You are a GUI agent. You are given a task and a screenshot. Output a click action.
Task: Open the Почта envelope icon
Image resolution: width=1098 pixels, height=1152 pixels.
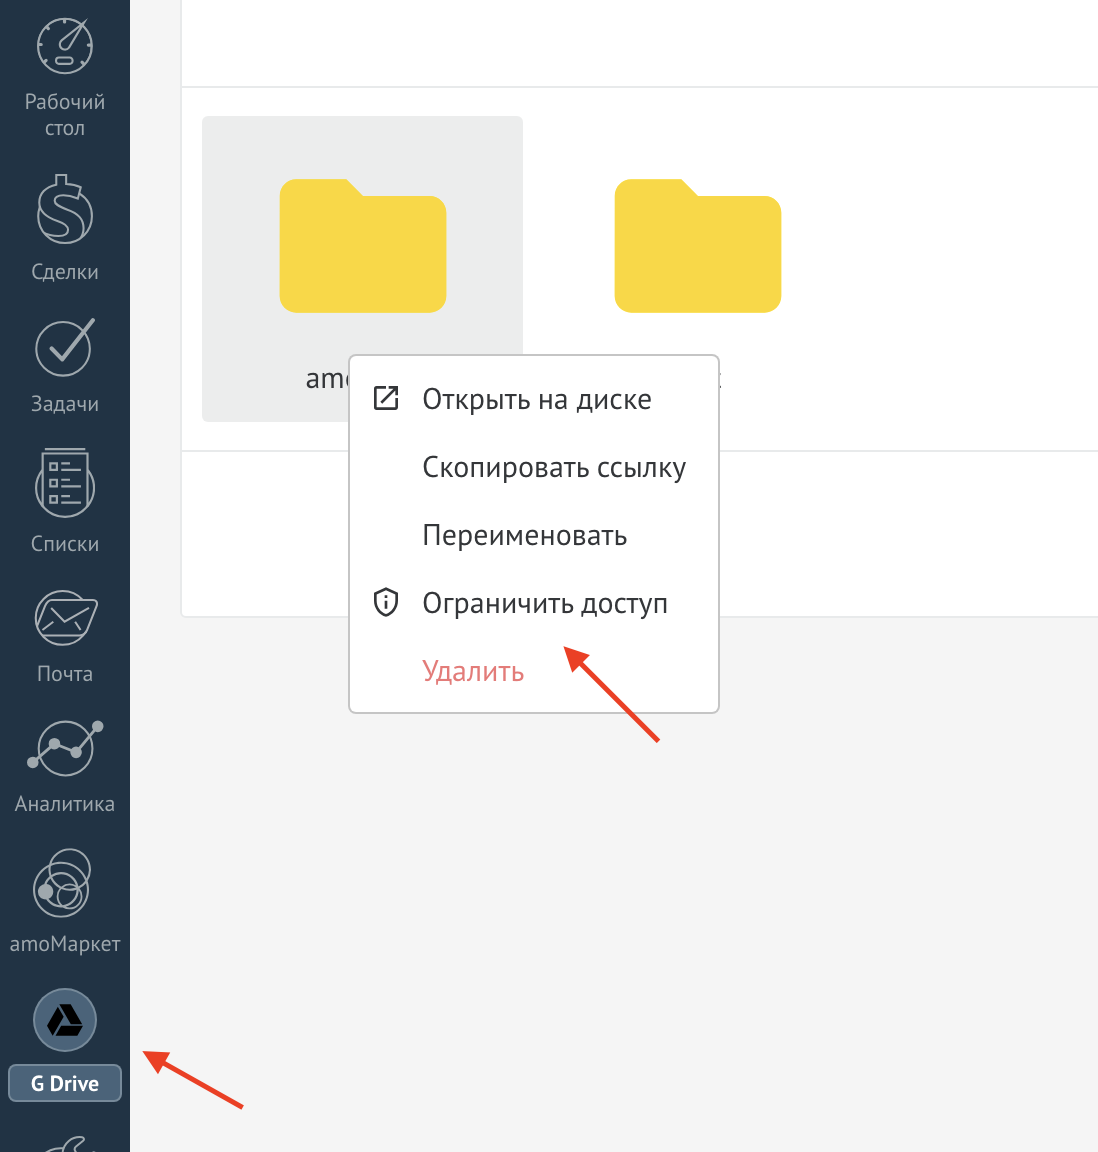tap(65, 618)
